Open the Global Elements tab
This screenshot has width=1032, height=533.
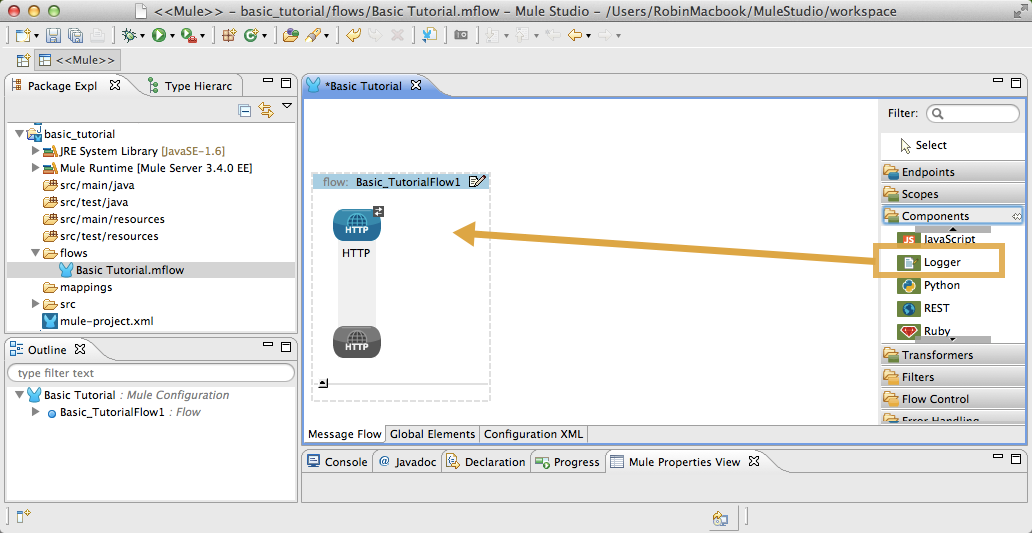pos(432,434)
